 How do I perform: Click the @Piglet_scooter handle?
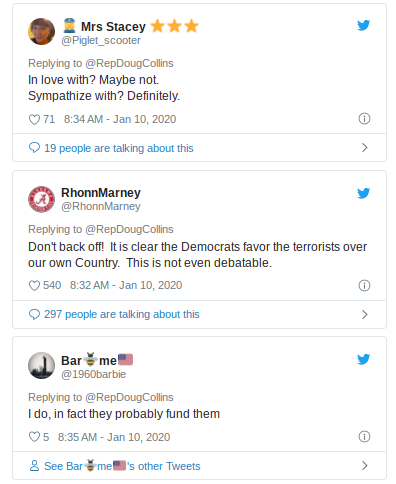coord(101,40)
